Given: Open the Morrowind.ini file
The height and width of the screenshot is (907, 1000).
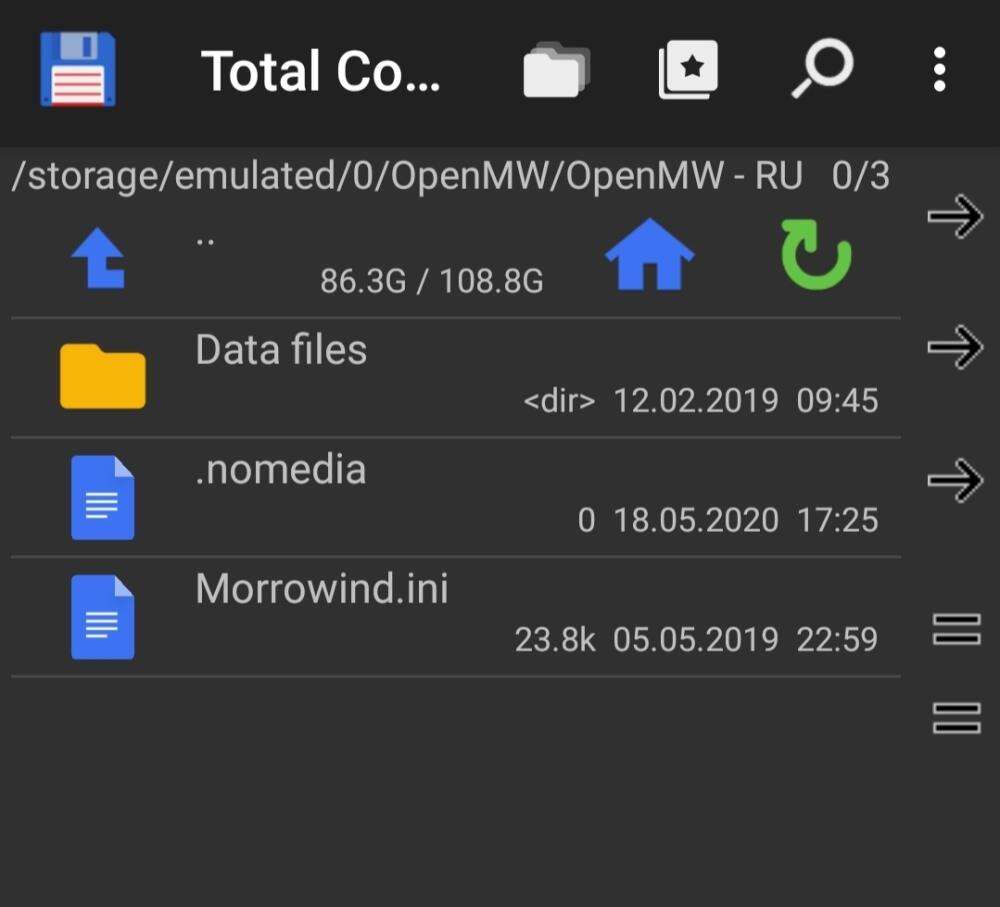Looking at the screenshot, I should [x=456, y=617].
